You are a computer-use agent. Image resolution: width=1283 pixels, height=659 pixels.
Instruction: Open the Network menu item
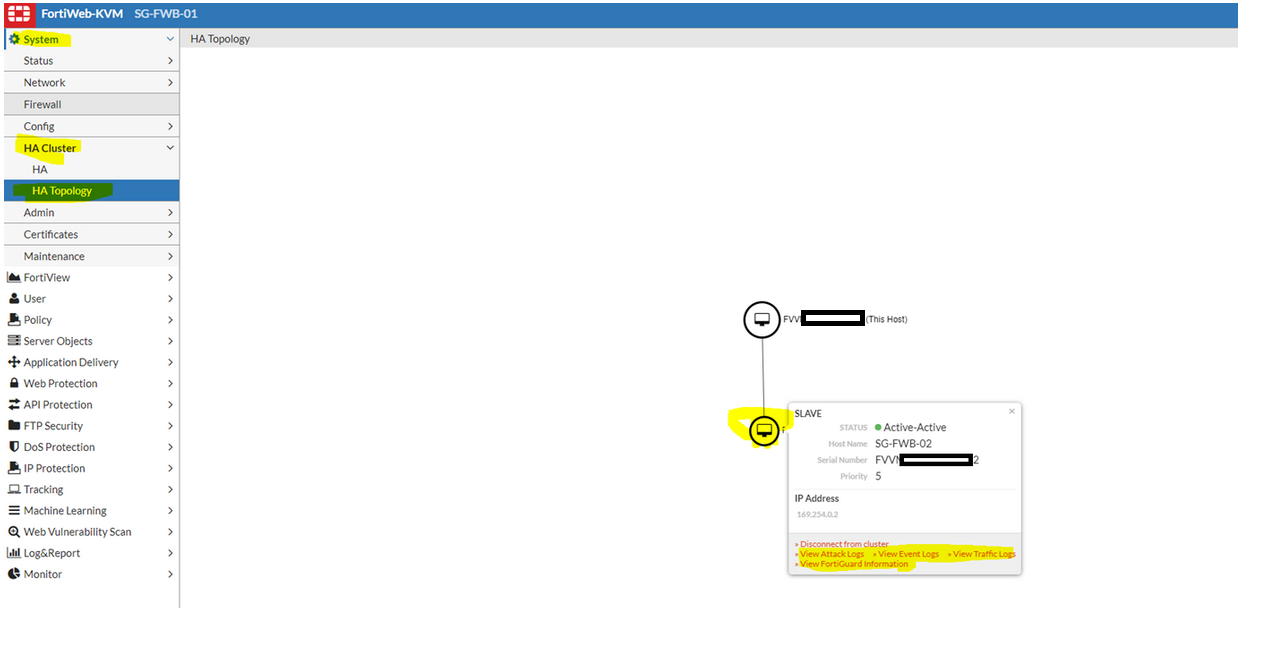tap(91, 83)
